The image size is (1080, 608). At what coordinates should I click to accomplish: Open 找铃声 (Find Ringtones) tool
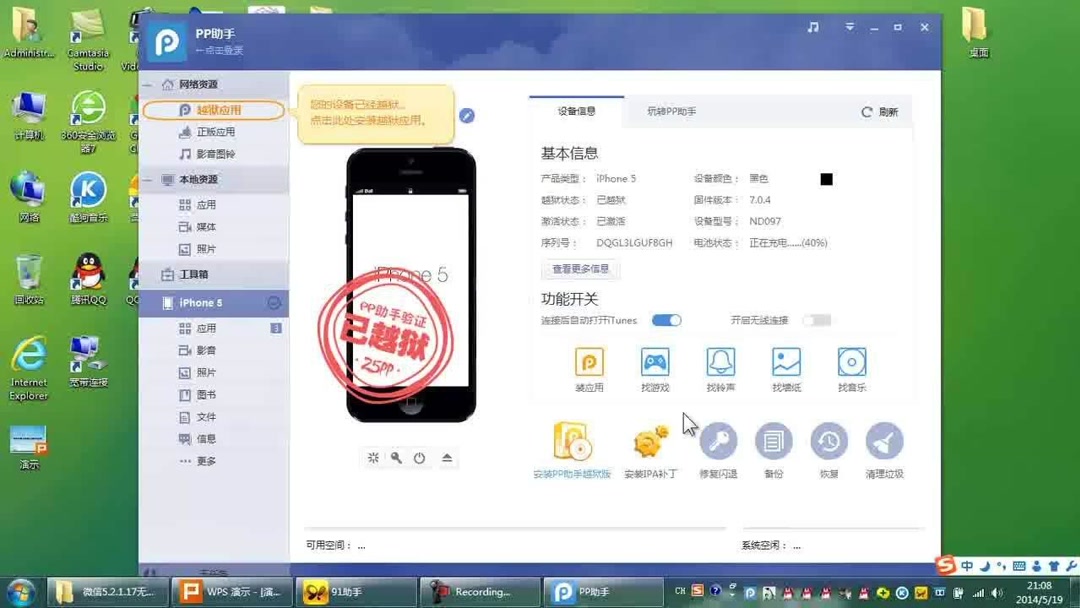(720, 365)
